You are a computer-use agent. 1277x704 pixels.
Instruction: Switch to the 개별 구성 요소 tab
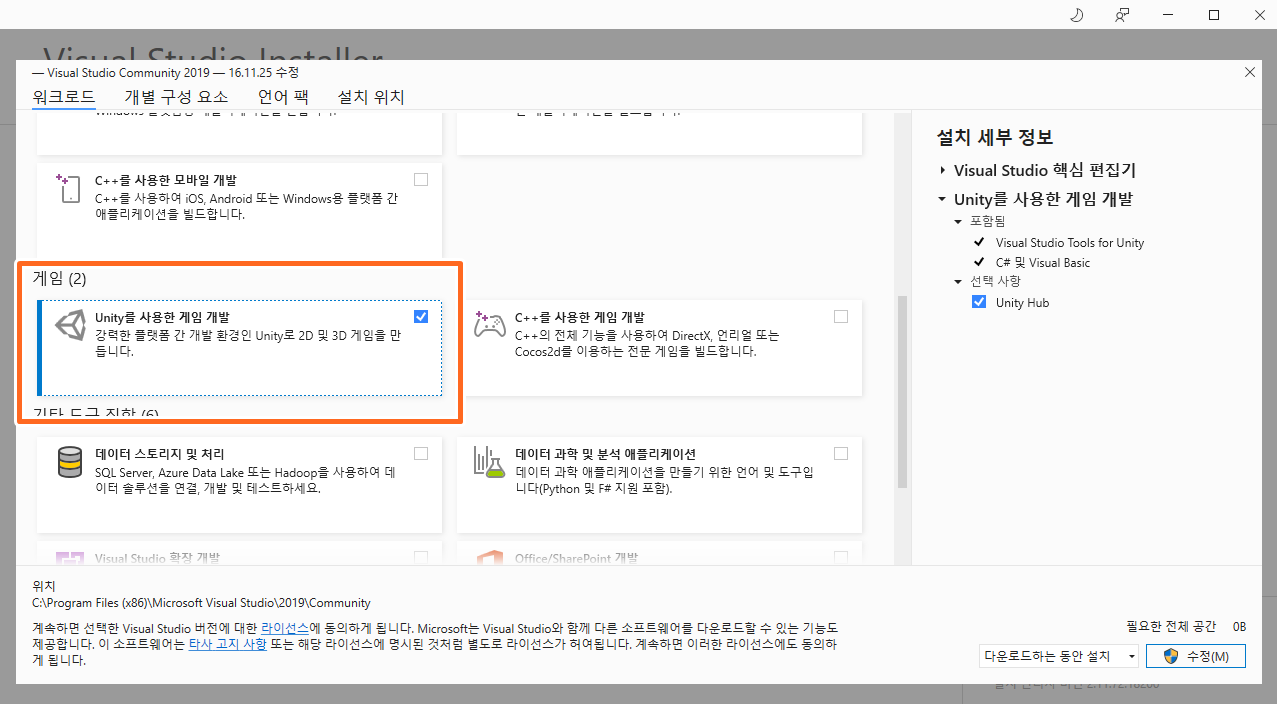pos(176,97)
